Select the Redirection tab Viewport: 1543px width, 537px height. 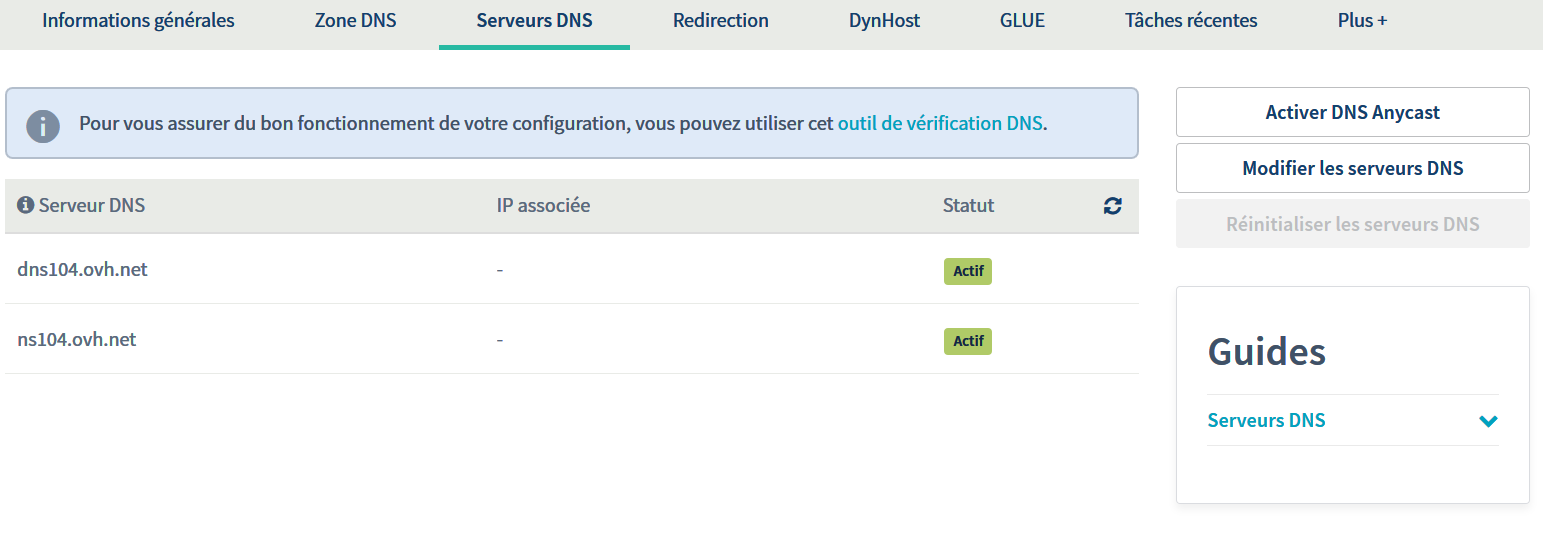point(720,20)
